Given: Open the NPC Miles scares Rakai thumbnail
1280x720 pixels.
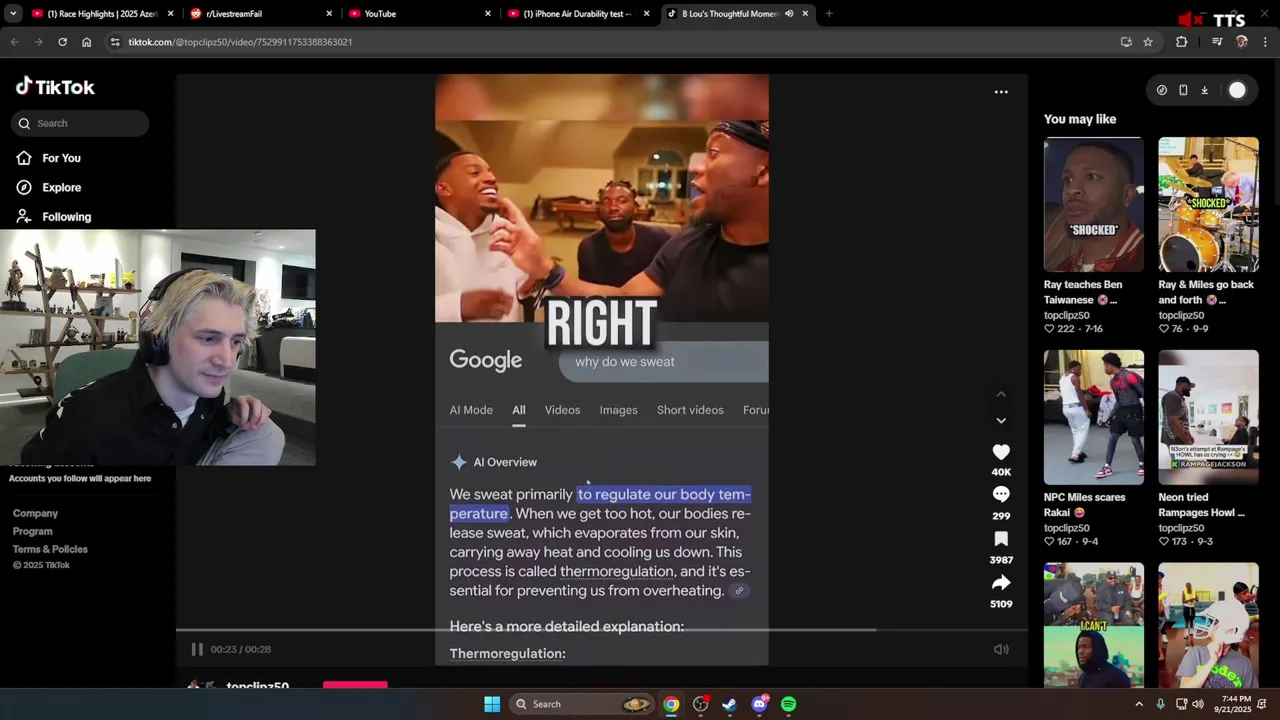Looking at the screenshot, I should pyautogui.click(x=1093, y=417).
